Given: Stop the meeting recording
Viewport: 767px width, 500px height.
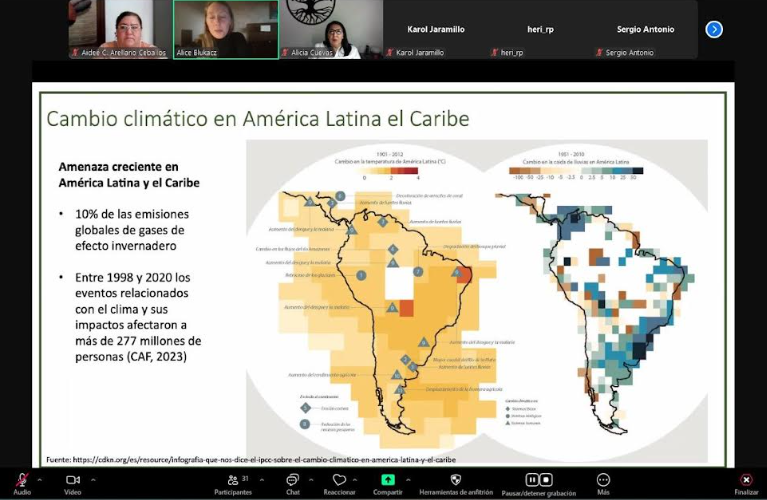Looking at the screenshot, I should [x=546, y=480].
